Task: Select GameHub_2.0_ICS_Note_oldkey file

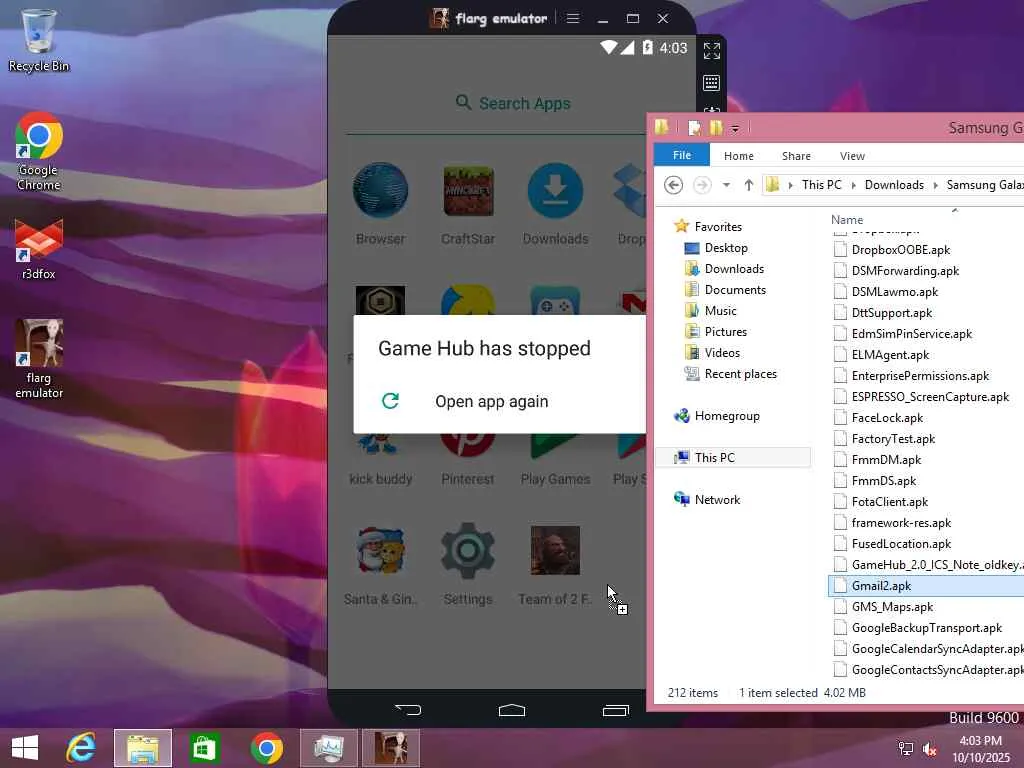Action: point(929,564)
